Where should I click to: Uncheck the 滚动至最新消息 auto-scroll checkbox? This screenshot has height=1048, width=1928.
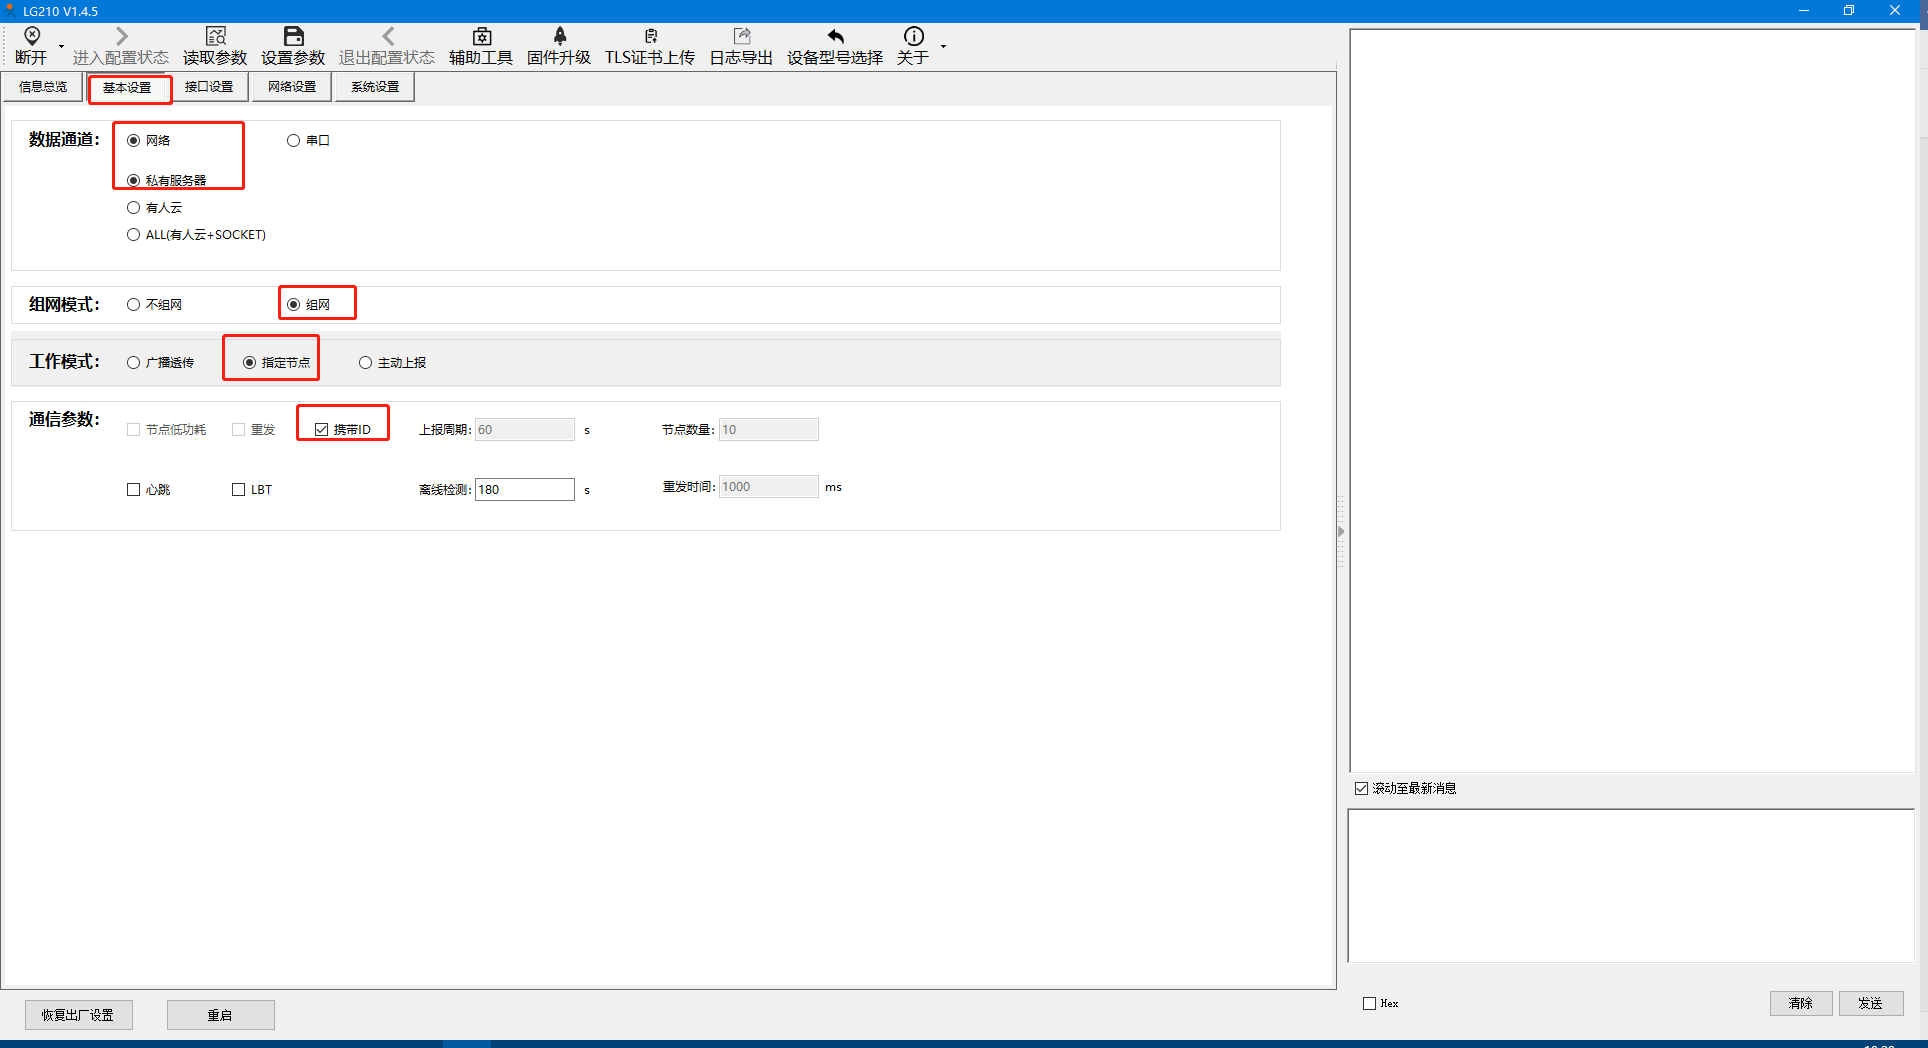pyautogui.click(x=1362, y=789)
